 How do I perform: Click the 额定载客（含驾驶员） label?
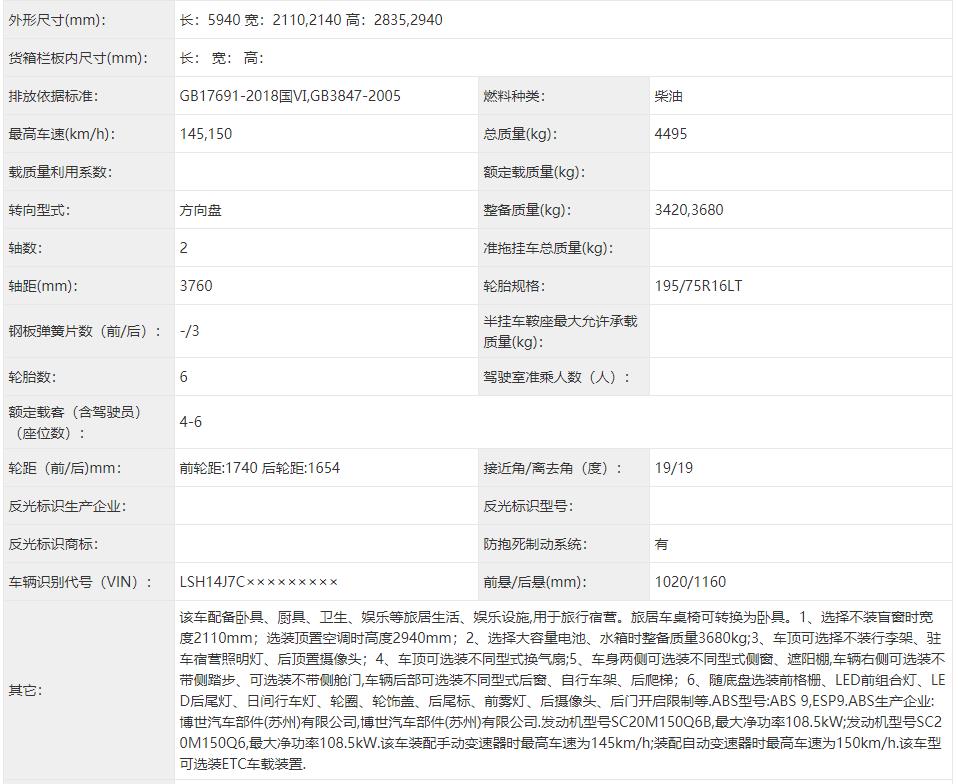75,422
